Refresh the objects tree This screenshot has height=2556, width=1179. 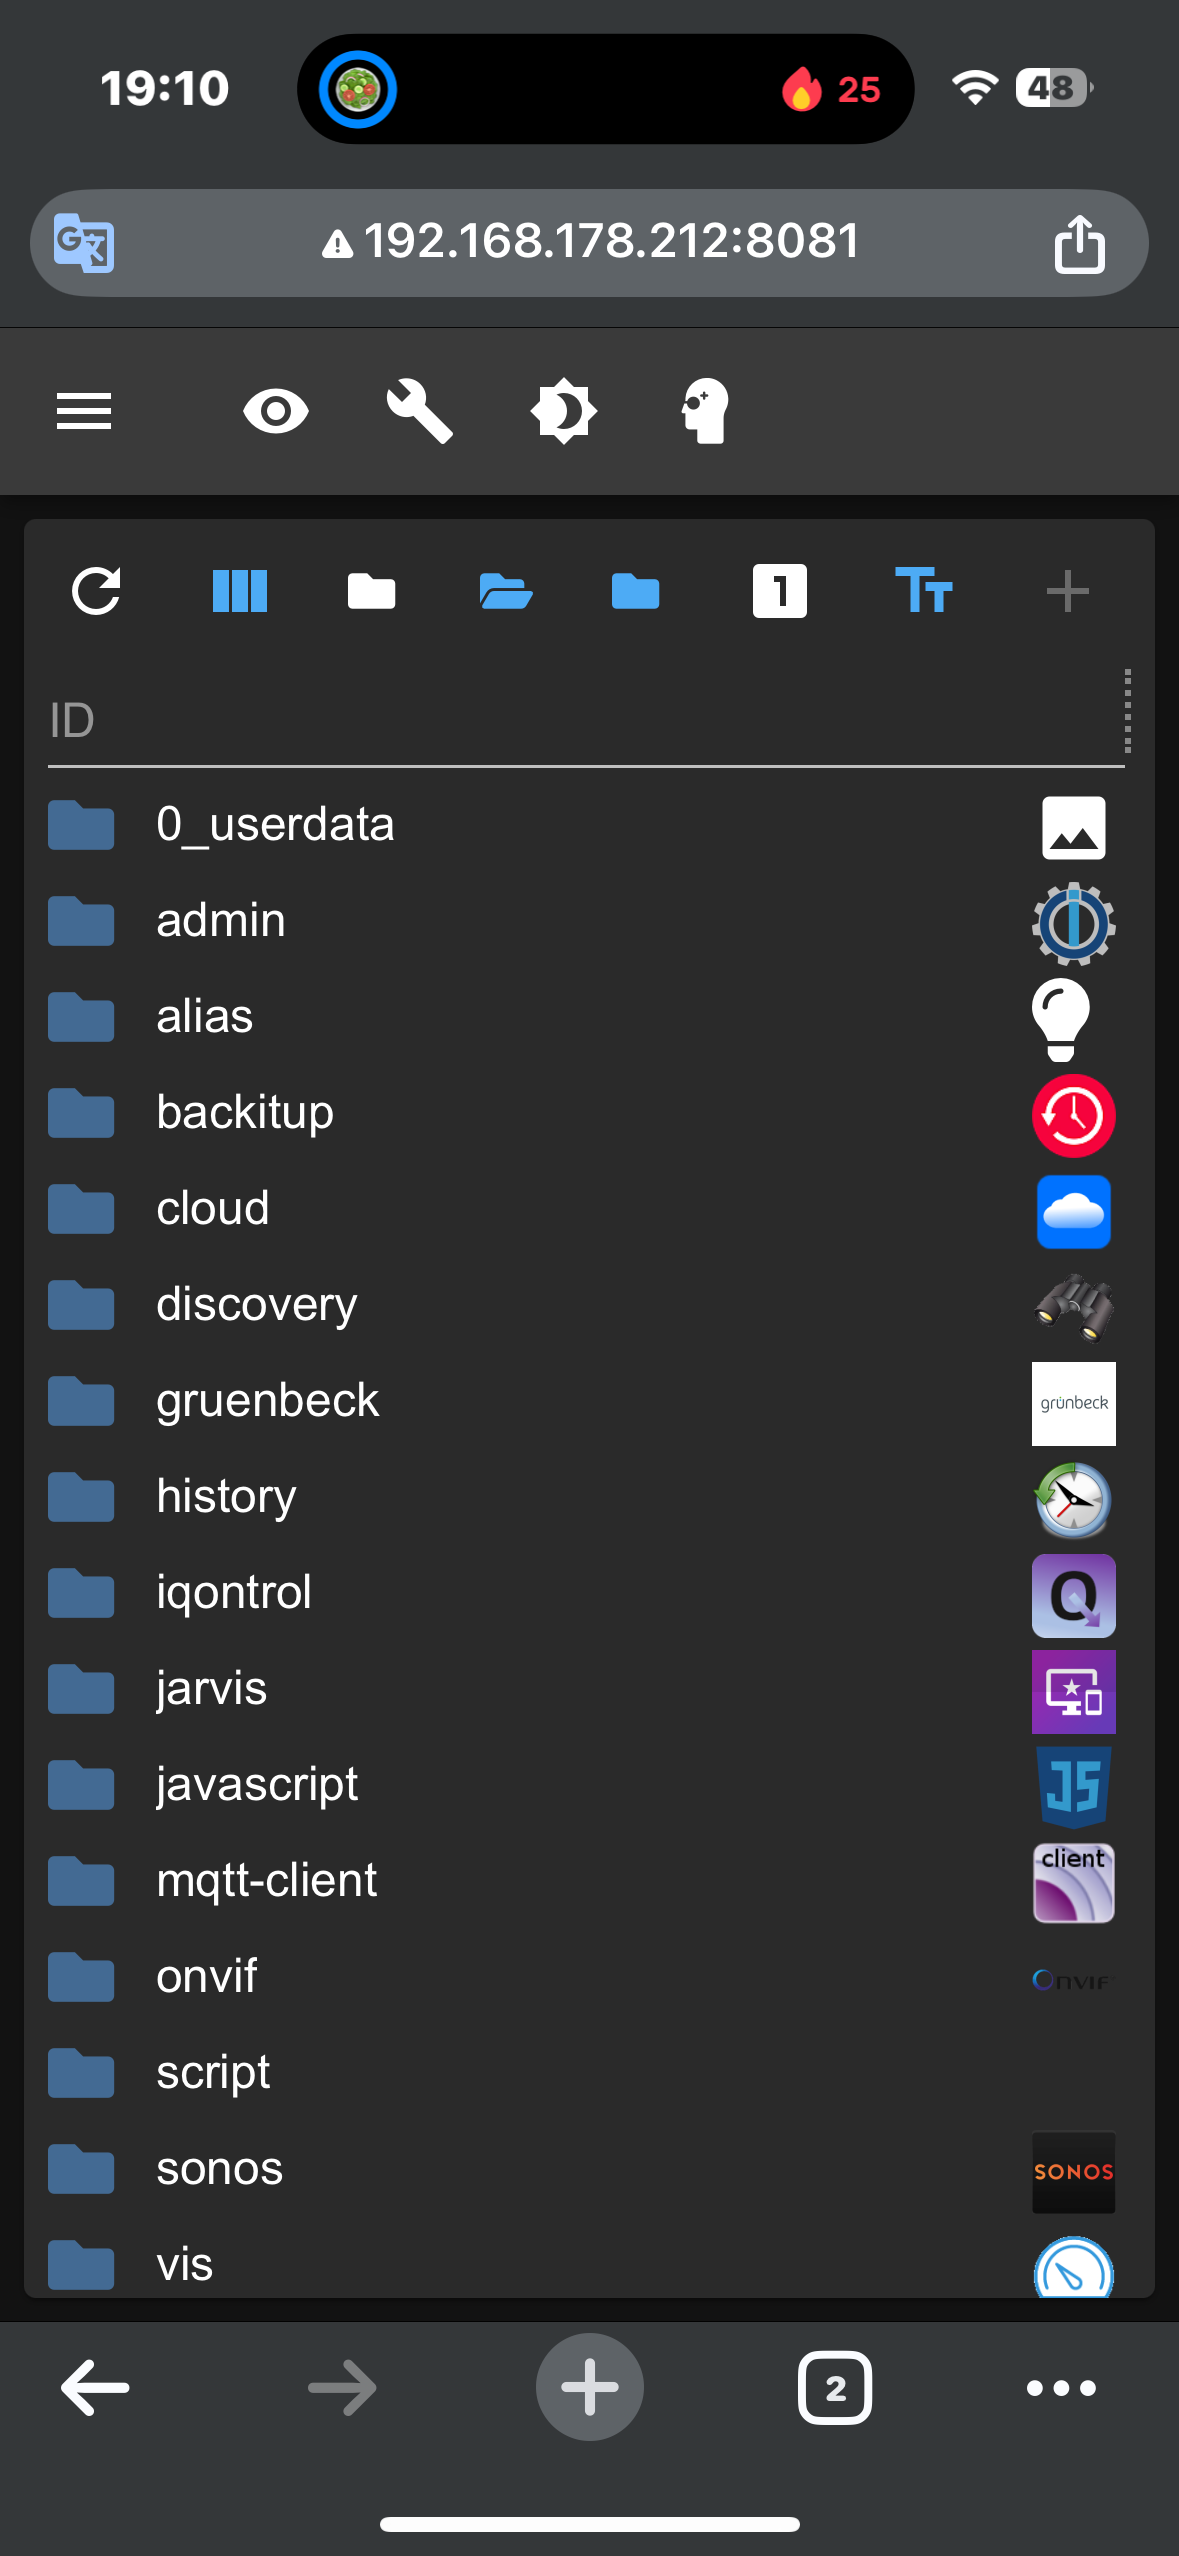96,591
